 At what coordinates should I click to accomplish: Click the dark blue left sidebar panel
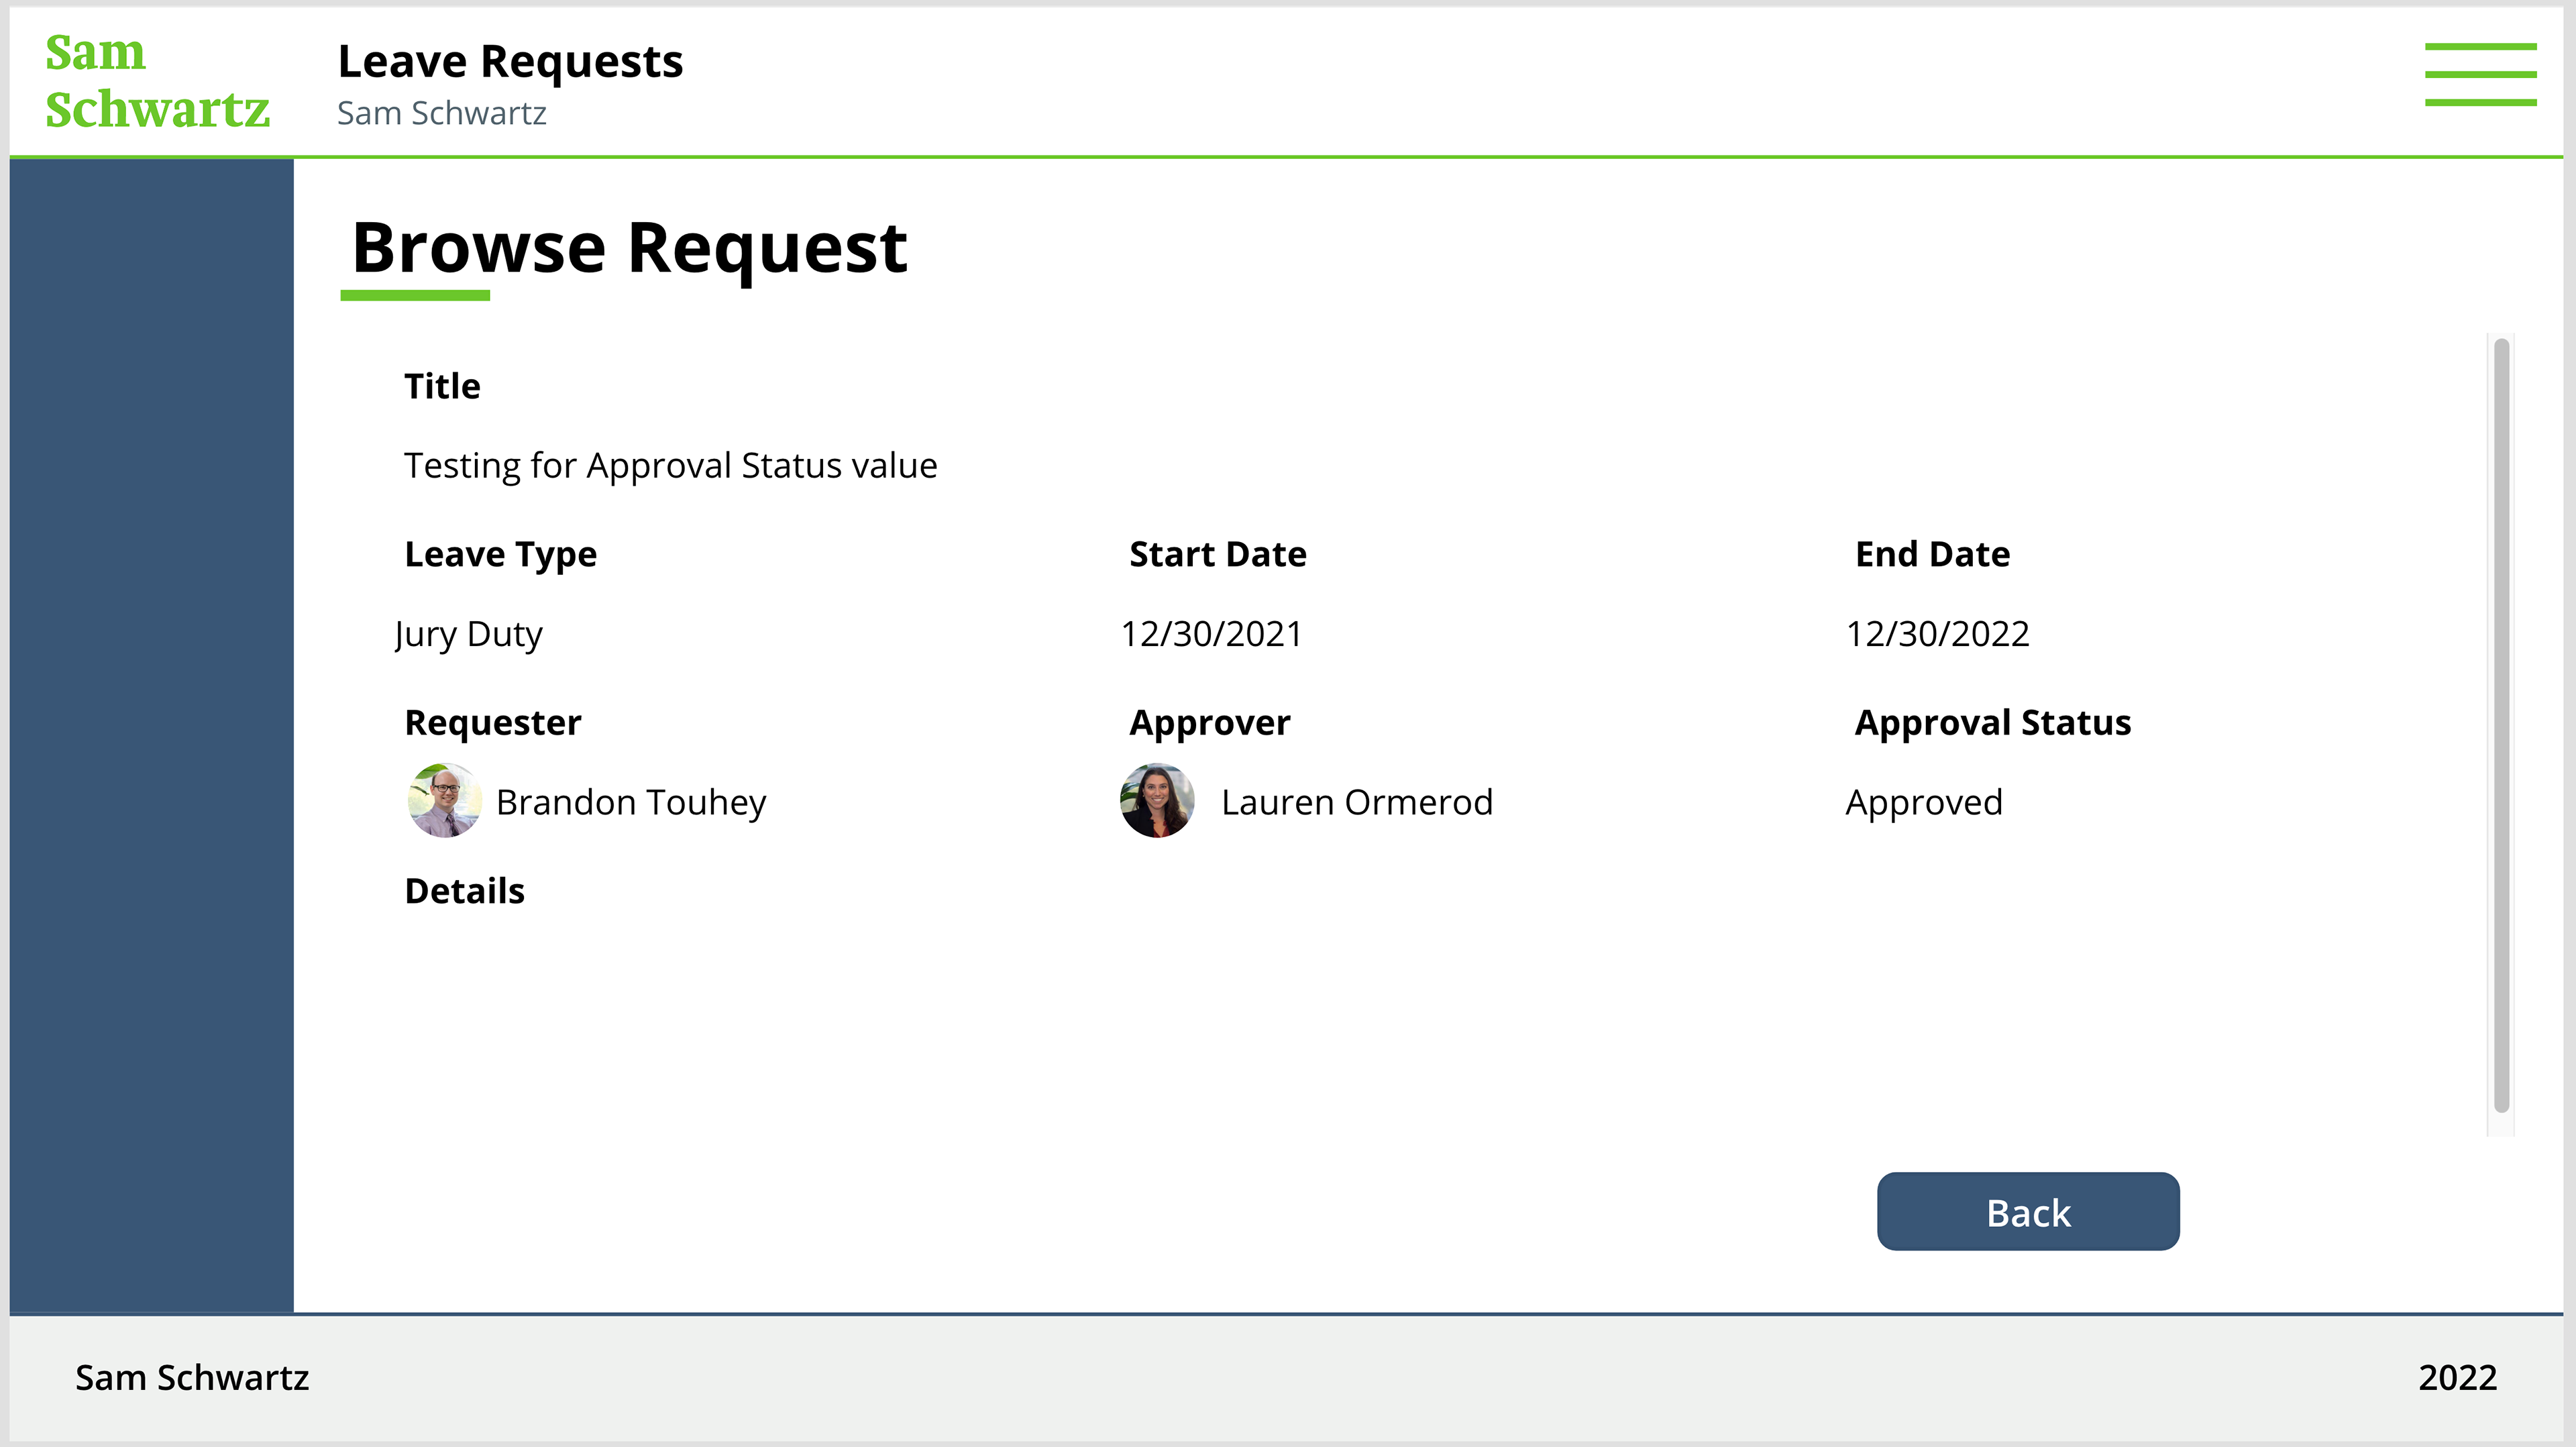[x=151, y=735]
